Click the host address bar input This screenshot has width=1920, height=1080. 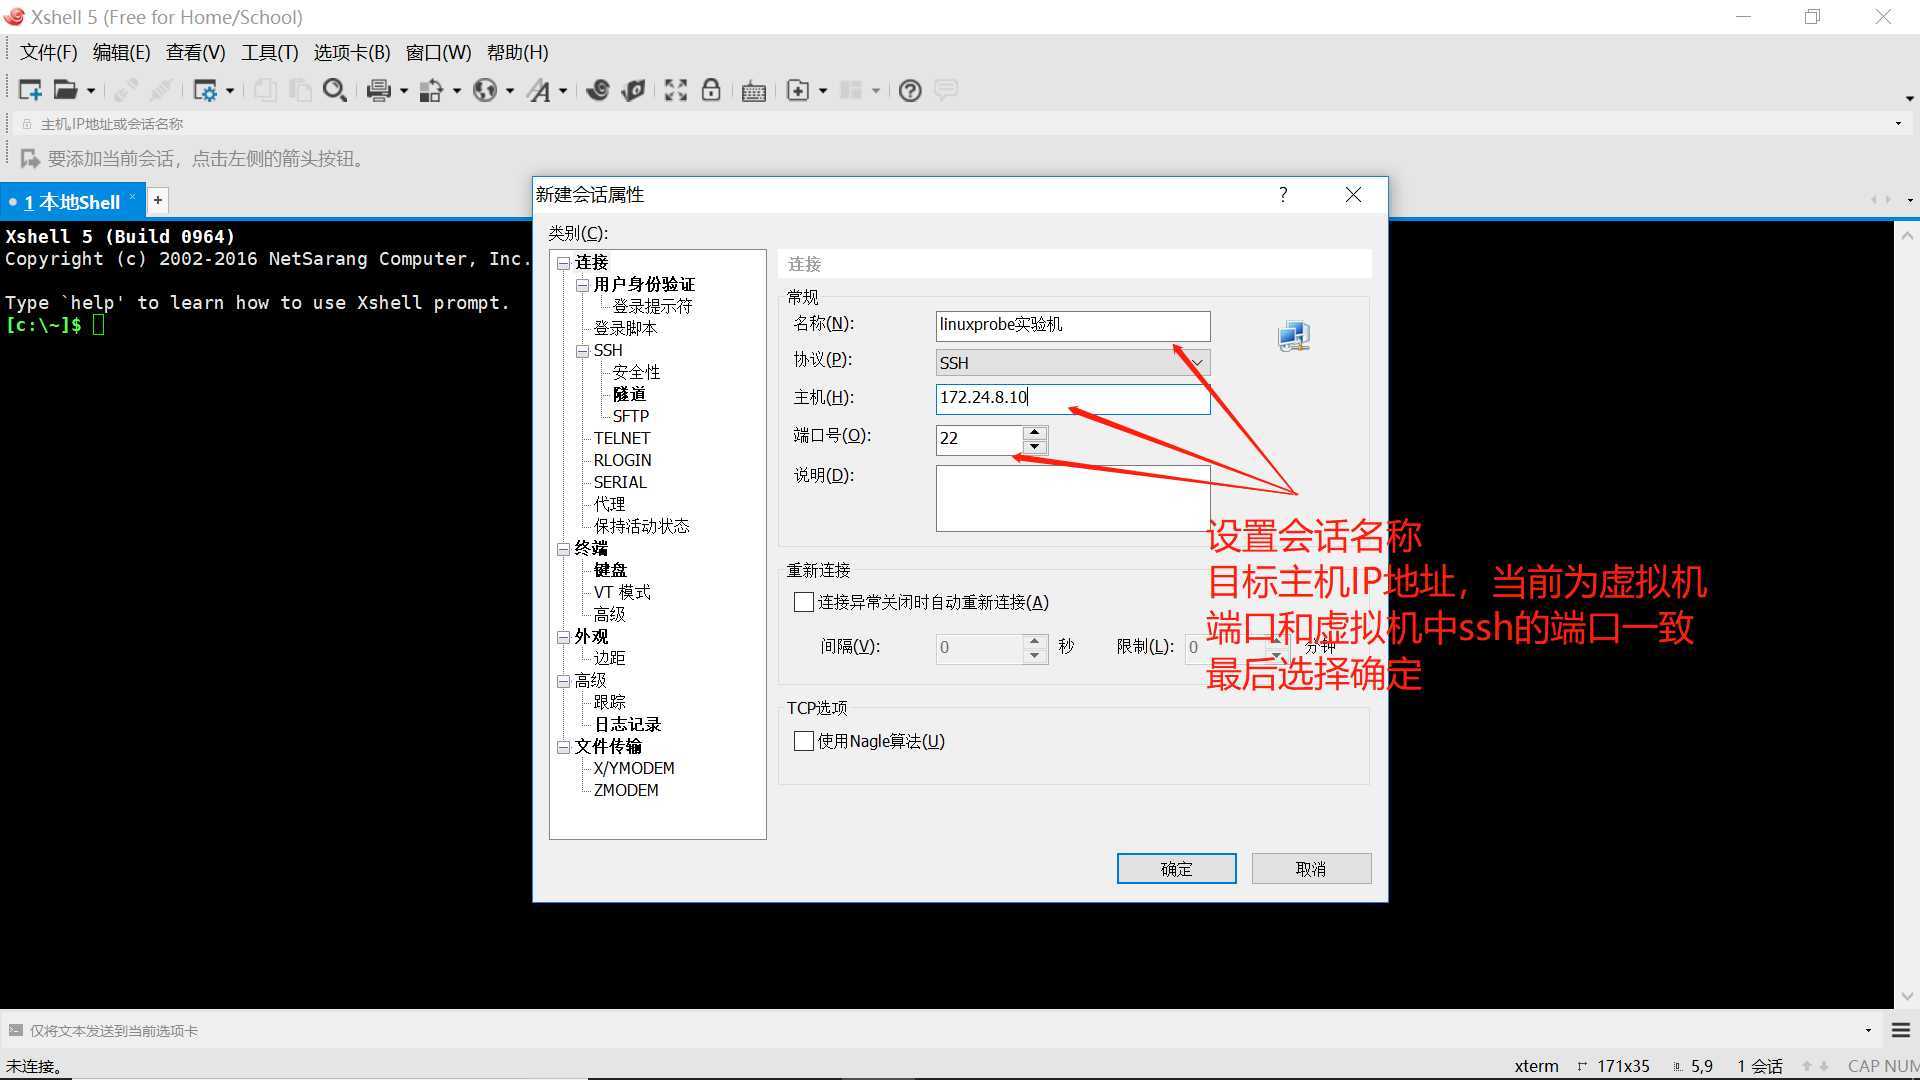click(x=960, y=124)
